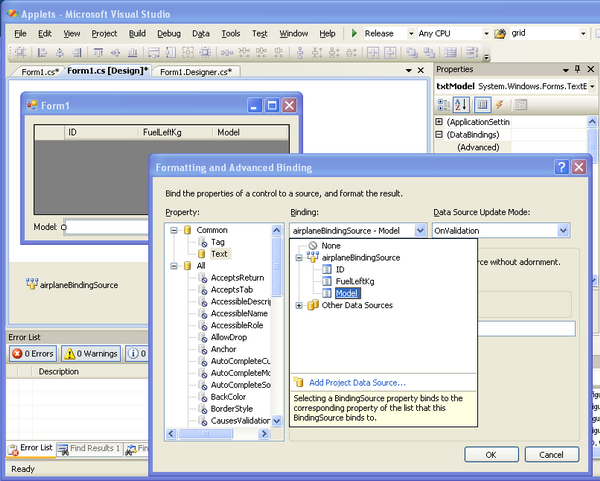Click the Add Project Data Source link
This screenshot has height=481, width=600.
(x=357, y=383)
